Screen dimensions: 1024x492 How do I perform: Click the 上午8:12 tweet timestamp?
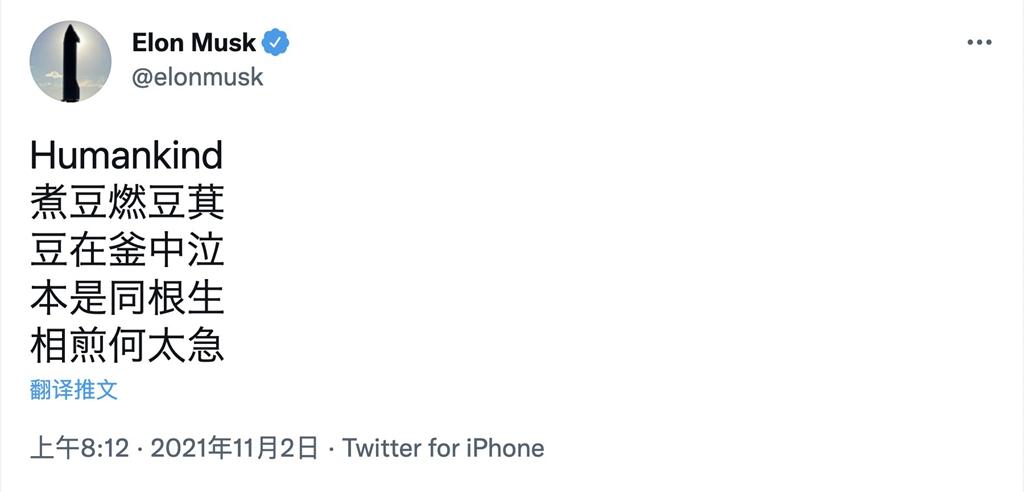tap(80, 447)
